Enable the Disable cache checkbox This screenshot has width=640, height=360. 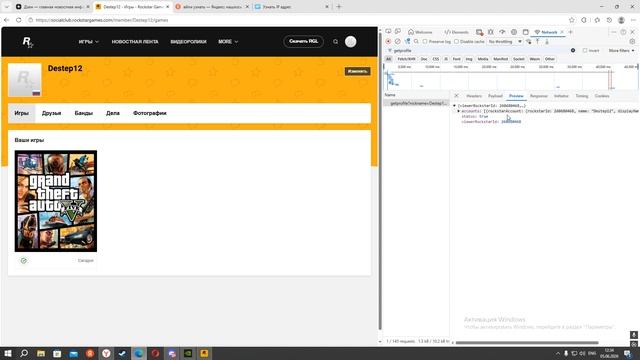[456, 42]
